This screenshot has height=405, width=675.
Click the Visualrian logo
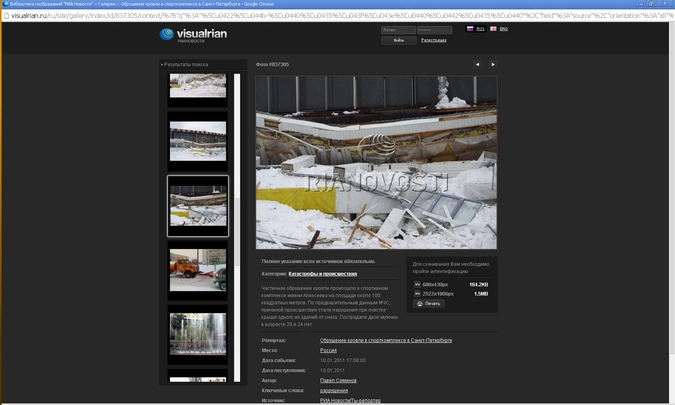tap(194, 35)
